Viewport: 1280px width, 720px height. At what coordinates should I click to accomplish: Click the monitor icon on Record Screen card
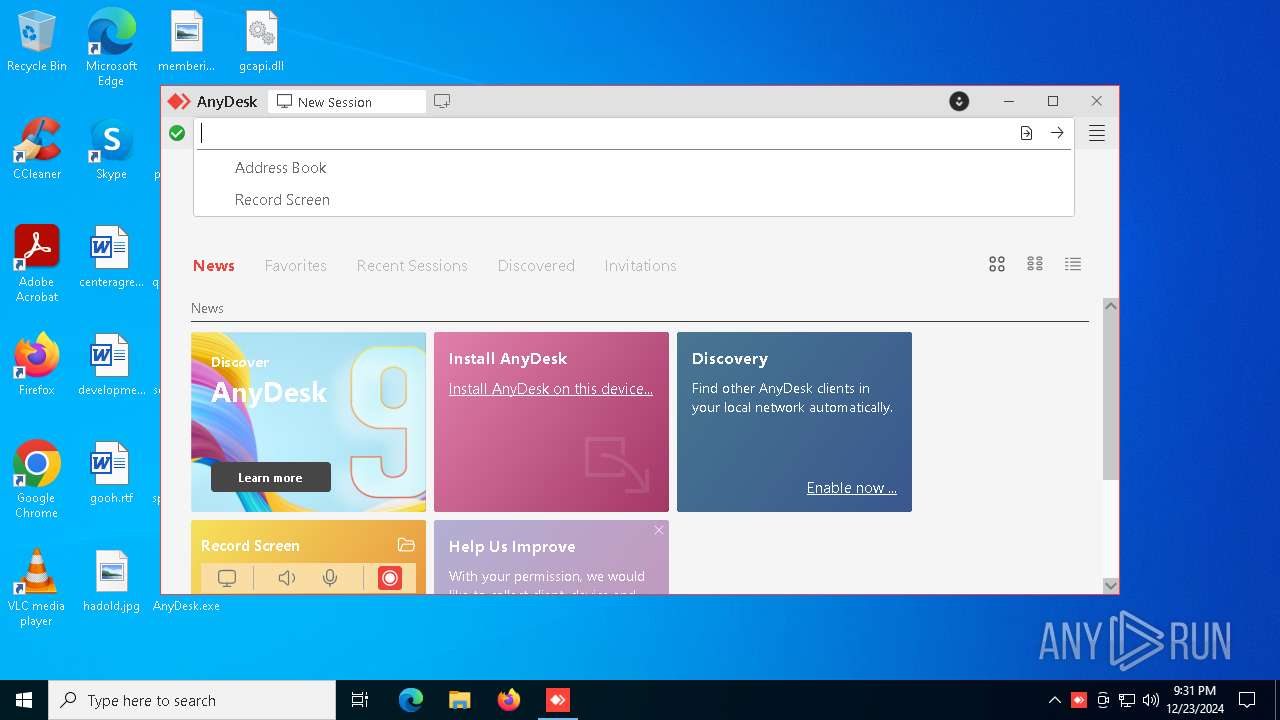coord(227,578)
